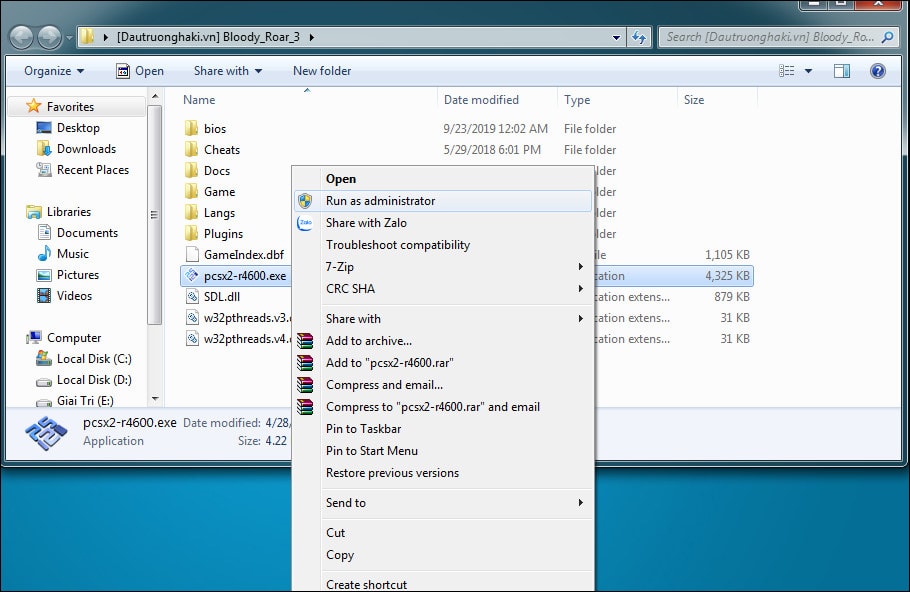Open the Help question mark icon
This screenshot has width=910, height=592.
coord(878,71)
